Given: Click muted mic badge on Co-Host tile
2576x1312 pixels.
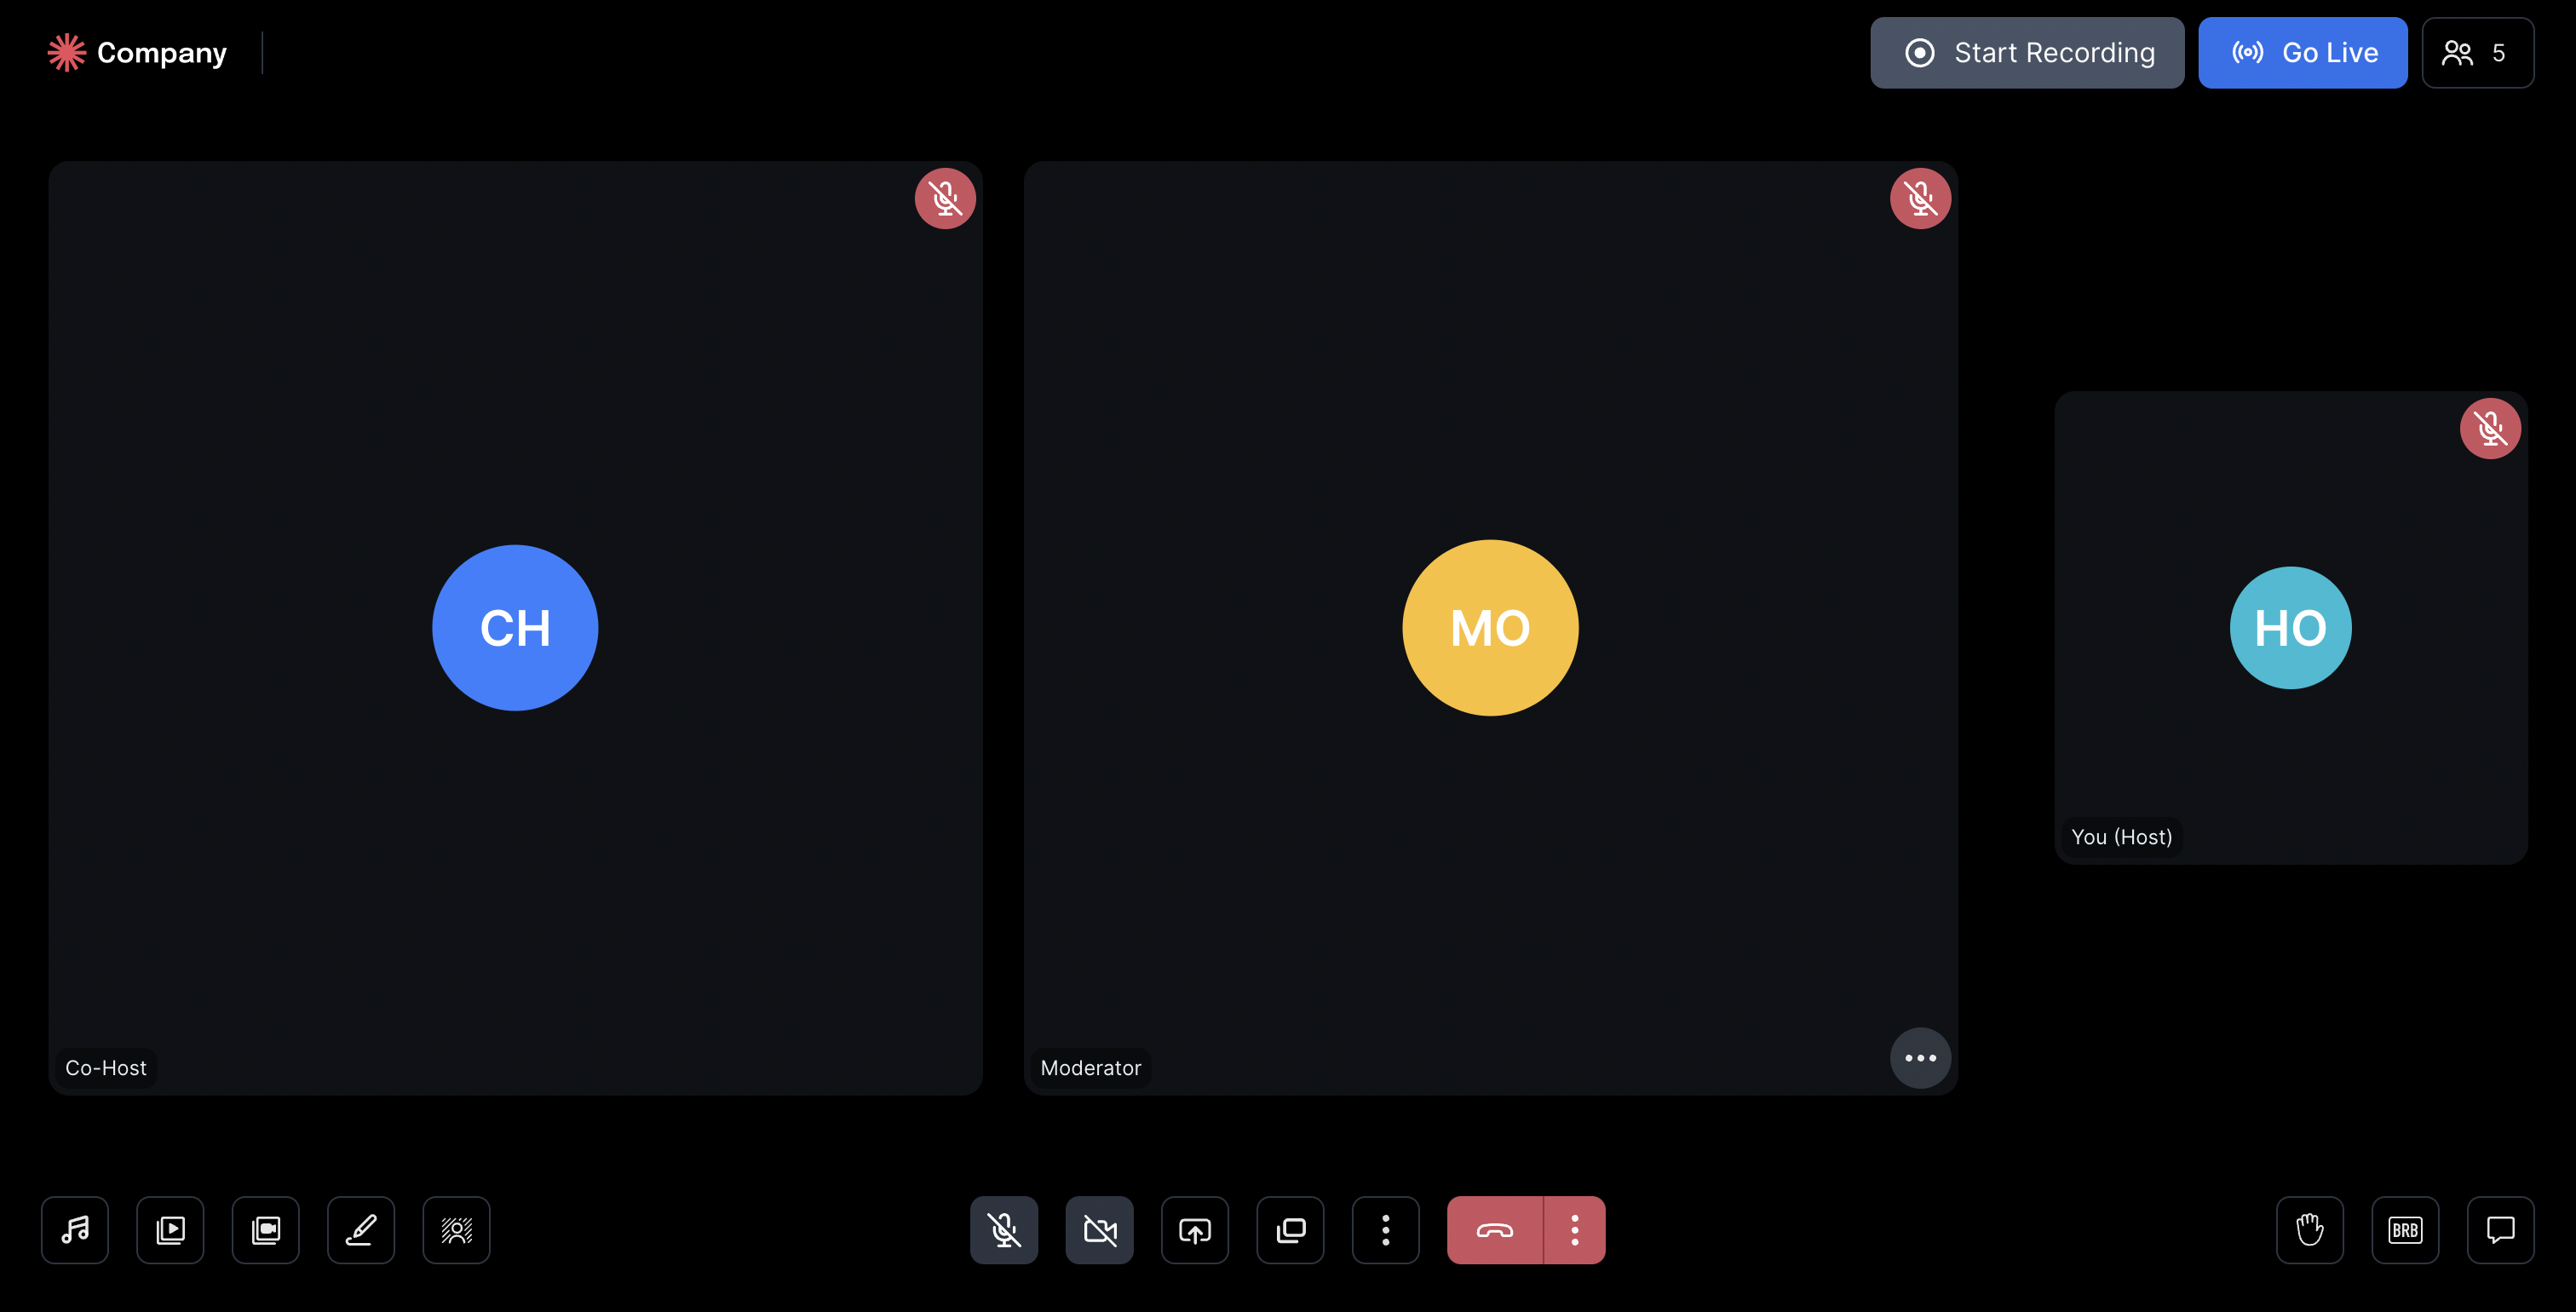Looking at the screenshot, I should [x=945, y=199].
